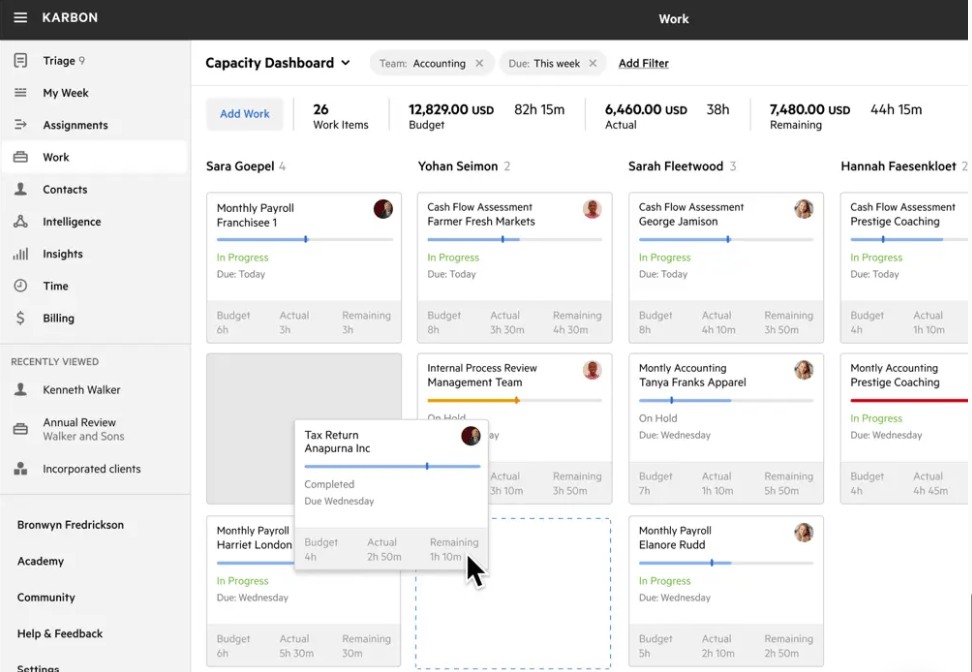Open Help & Feedback

point(60,634)
